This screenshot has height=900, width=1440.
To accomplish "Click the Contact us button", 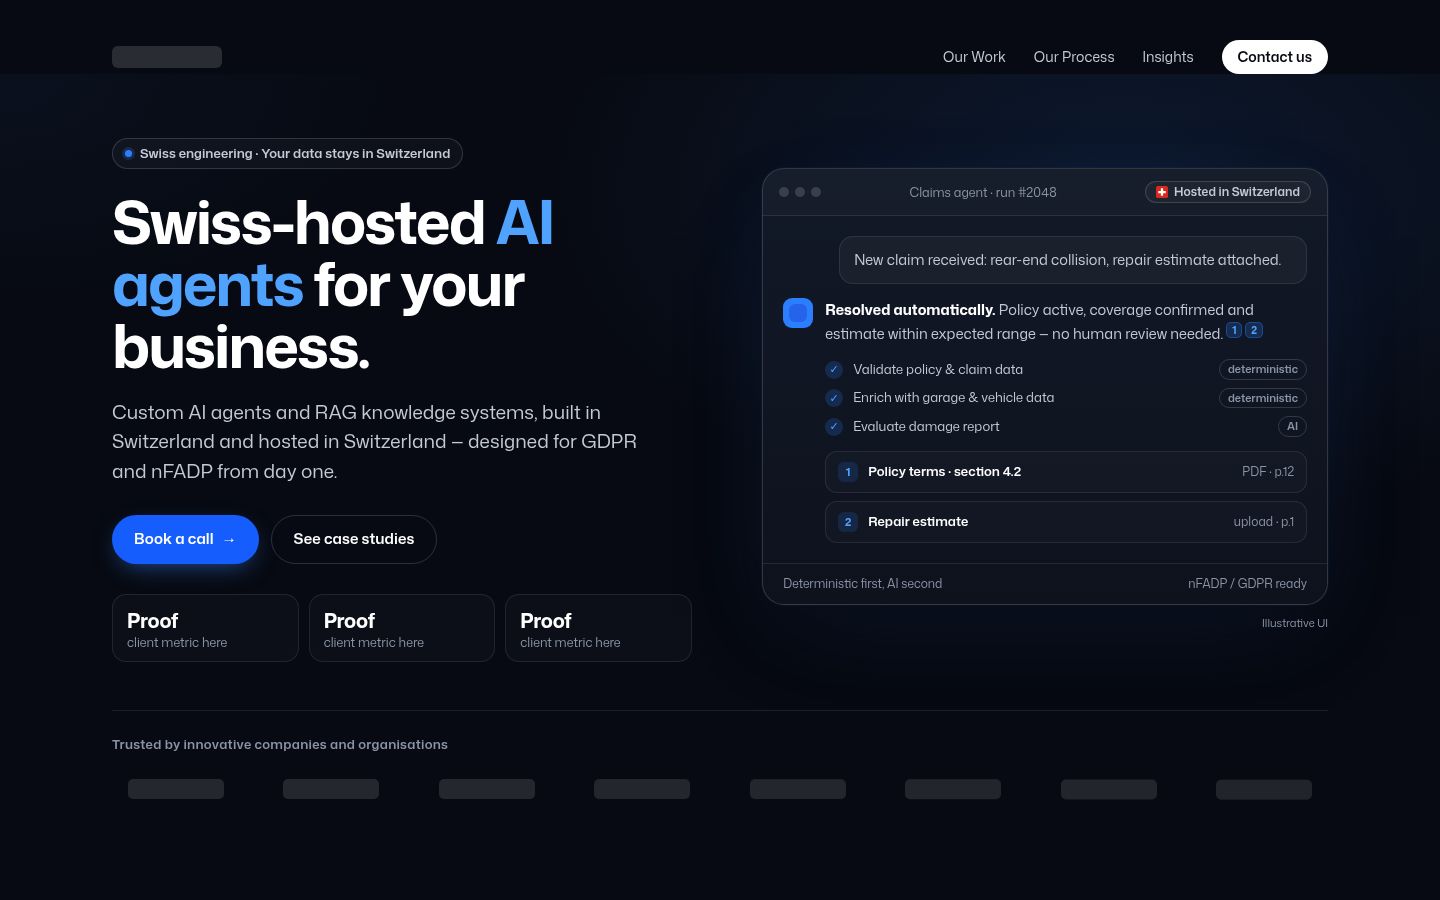I will click(x=1274, y=57).
